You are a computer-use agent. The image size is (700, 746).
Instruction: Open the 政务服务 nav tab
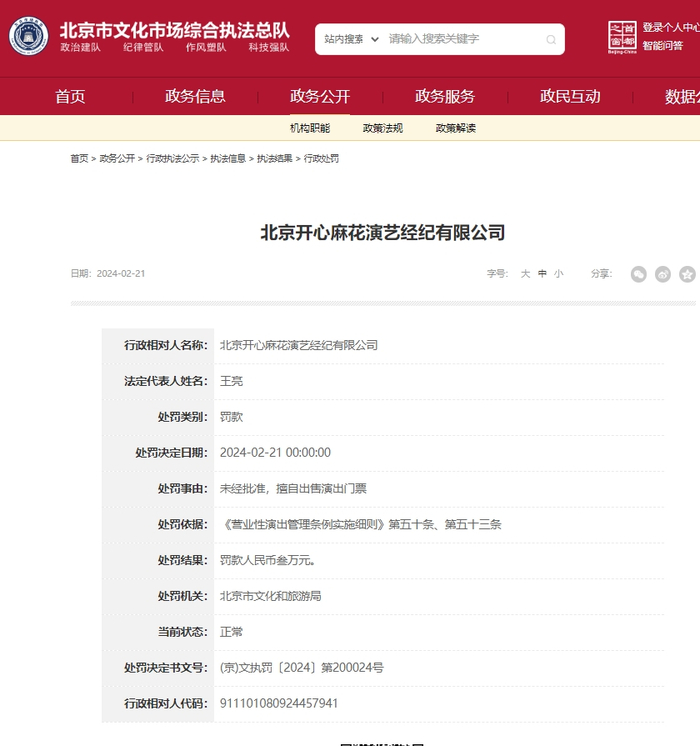(x=445, y=97)
